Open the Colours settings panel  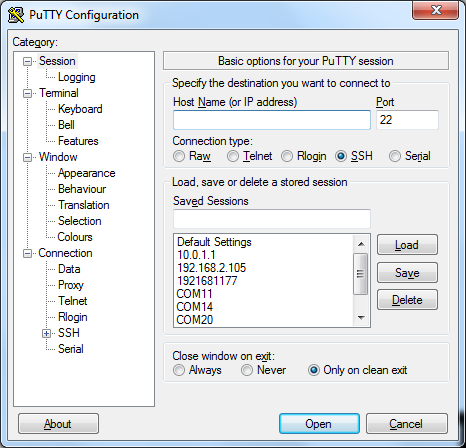tap(75, 237)
